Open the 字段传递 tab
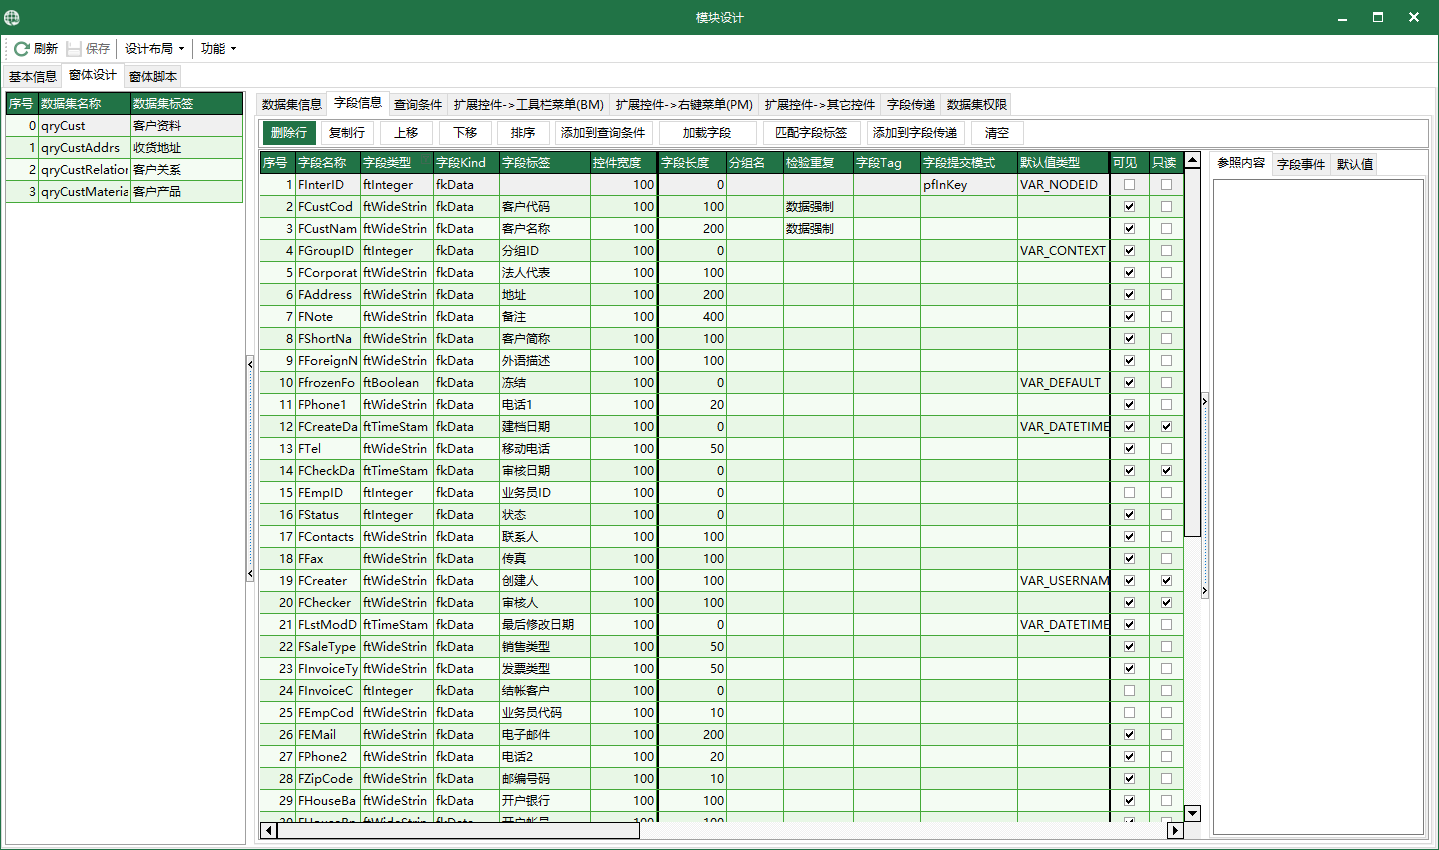 point(911,104)
